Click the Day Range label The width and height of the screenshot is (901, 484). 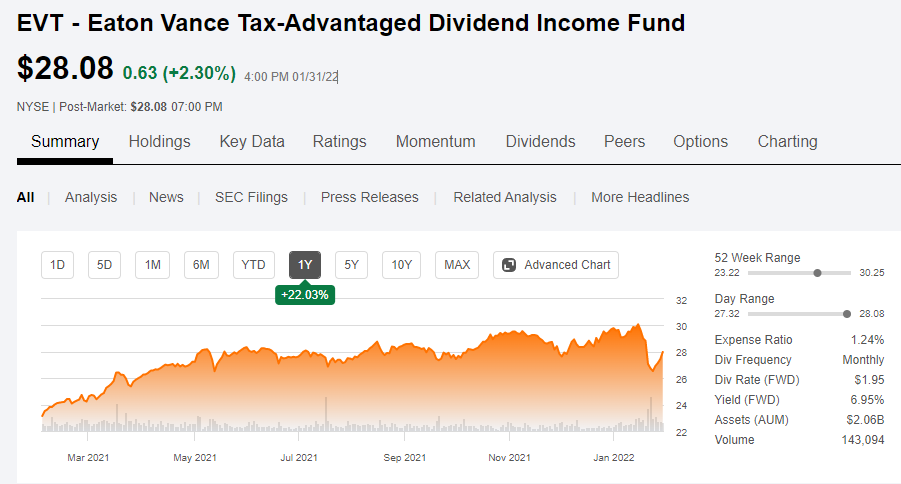(x=744, y=299)
